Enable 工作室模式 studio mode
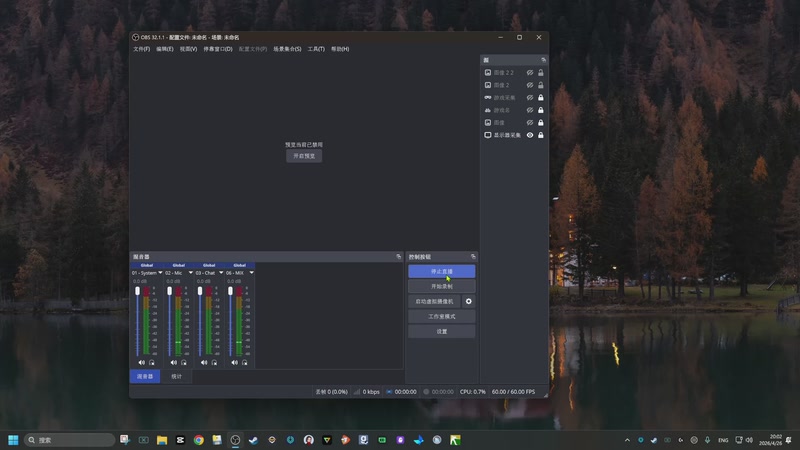This screenshot has width=800, height=450. point(442,316)
